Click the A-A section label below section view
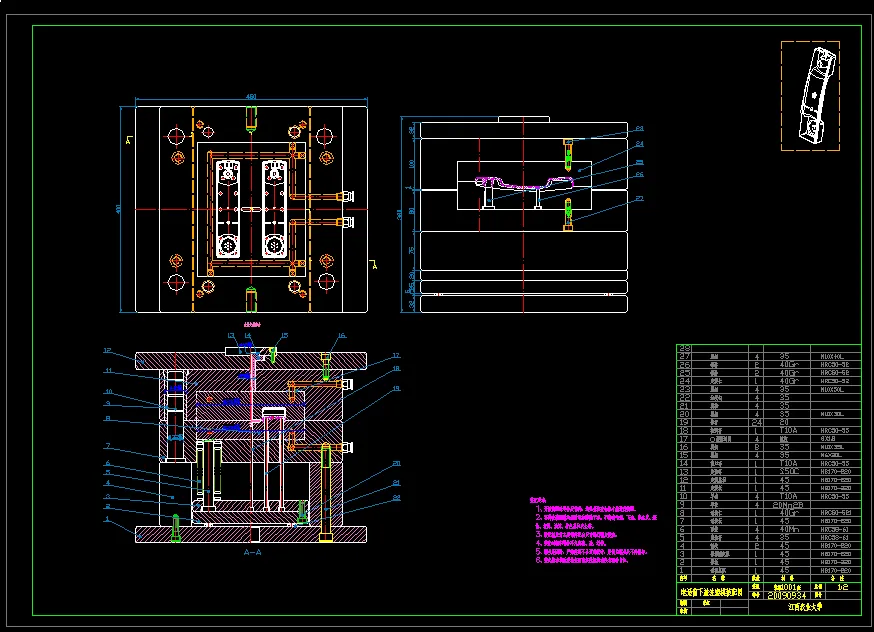 [253, 552]
